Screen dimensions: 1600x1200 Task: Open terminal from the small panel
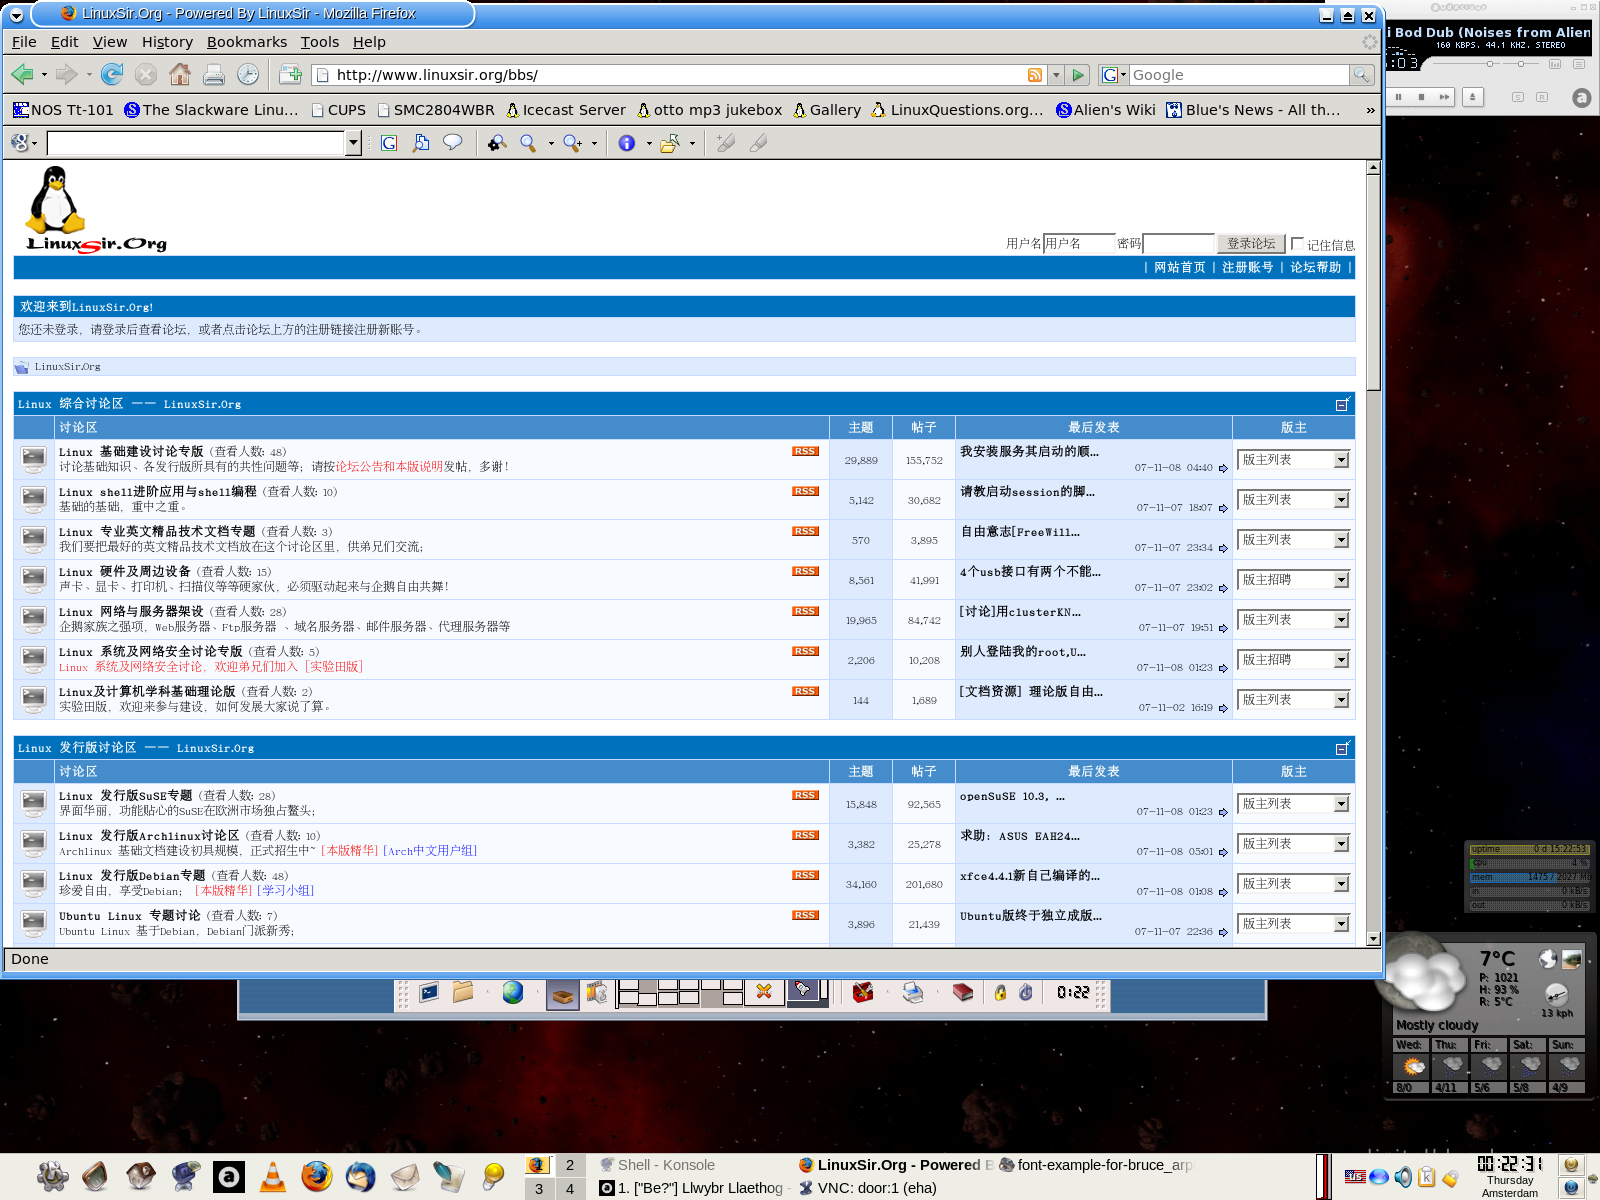[x=430, y=992]
